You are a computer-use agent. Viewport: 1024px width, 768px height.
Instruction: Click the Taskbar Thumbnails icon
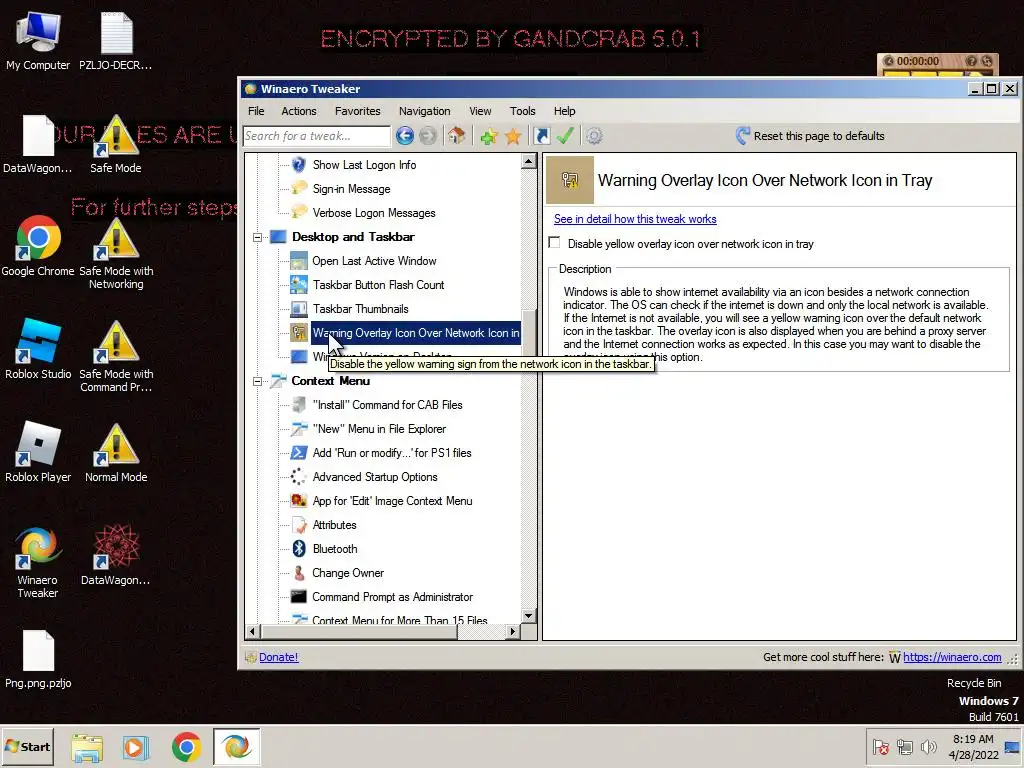[x=298, y=309]
